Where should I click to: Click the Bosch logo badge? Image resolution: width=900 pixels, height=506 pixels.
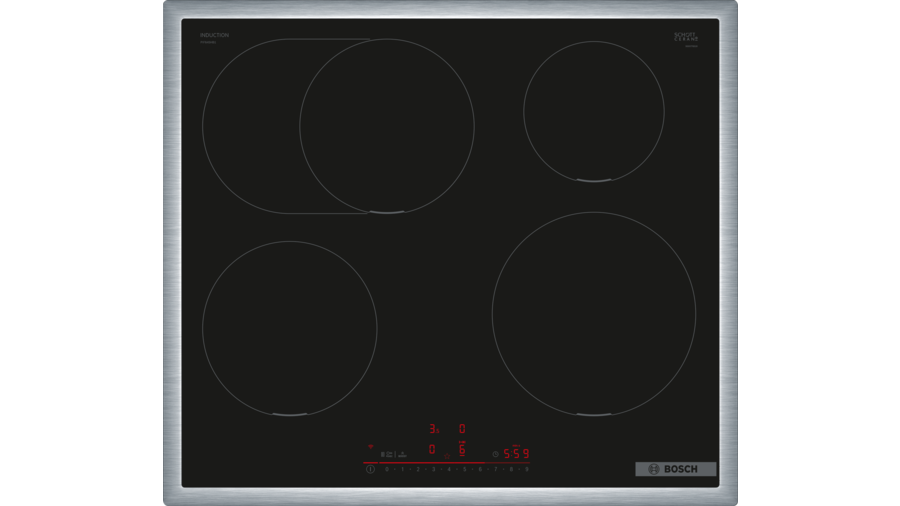click(x=676, y=469)
